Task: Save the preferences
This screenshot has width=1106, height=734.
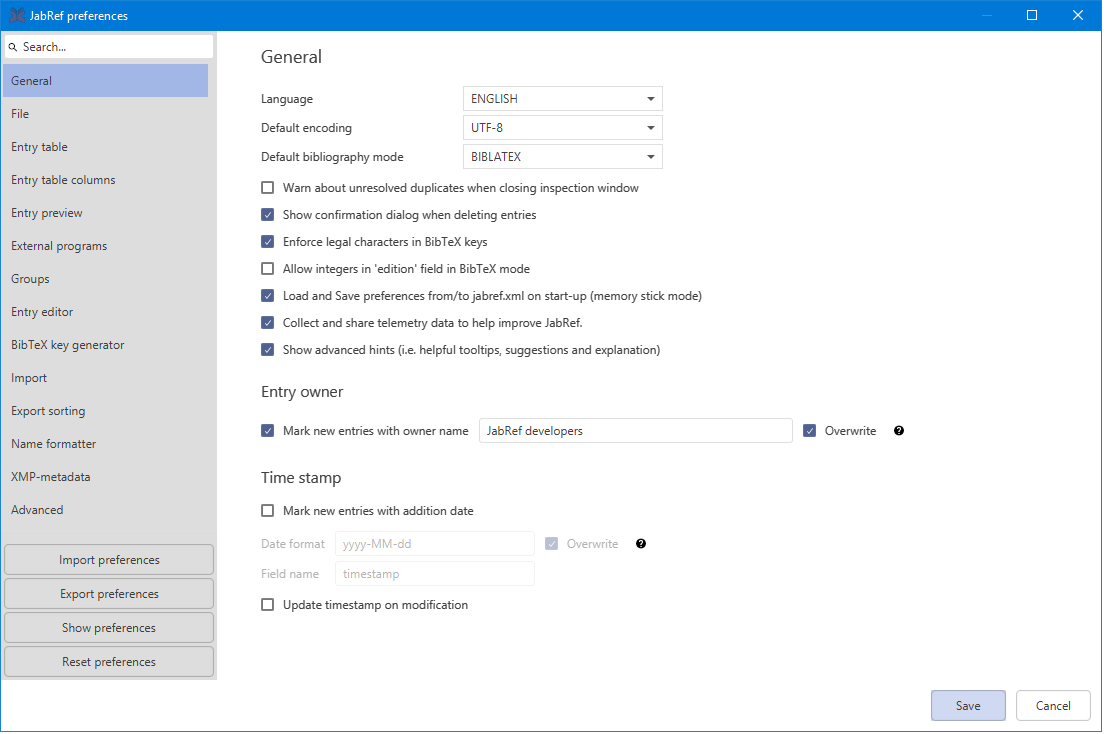Action: pyautogui.click(x=968, y=706)
